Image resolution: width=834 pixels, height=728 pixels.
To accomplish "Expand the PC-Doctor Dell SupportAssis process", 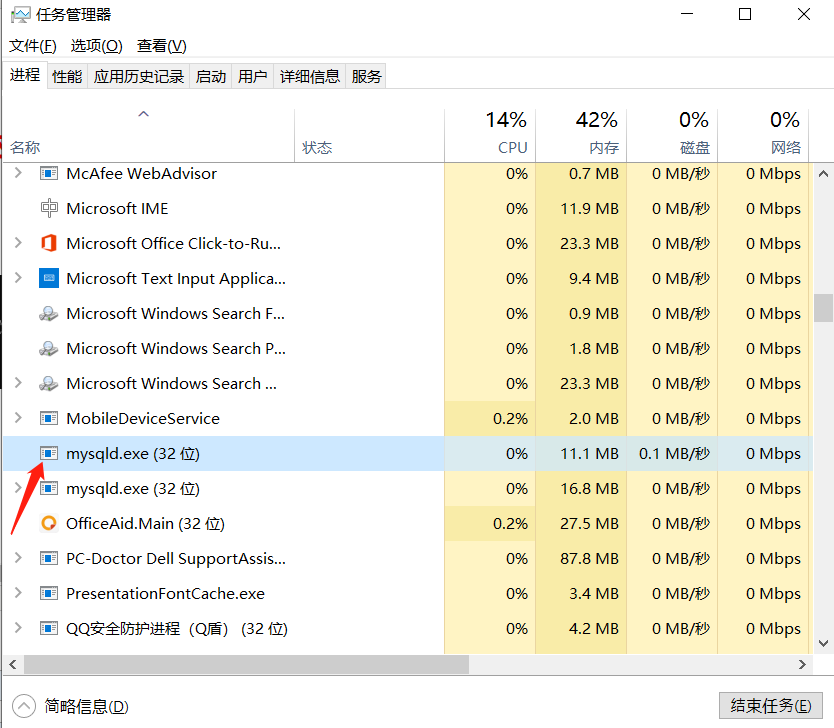I will click(18, 558).
